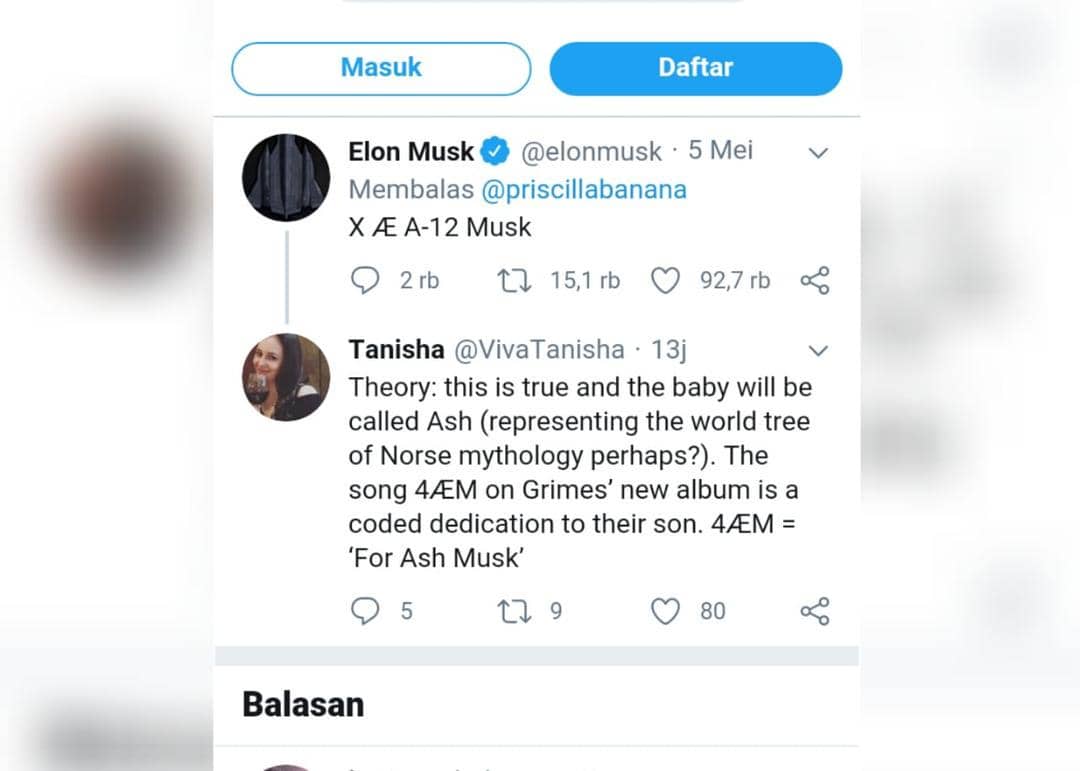Reply to Tanisha's tweet

click(x=365, y=611)
